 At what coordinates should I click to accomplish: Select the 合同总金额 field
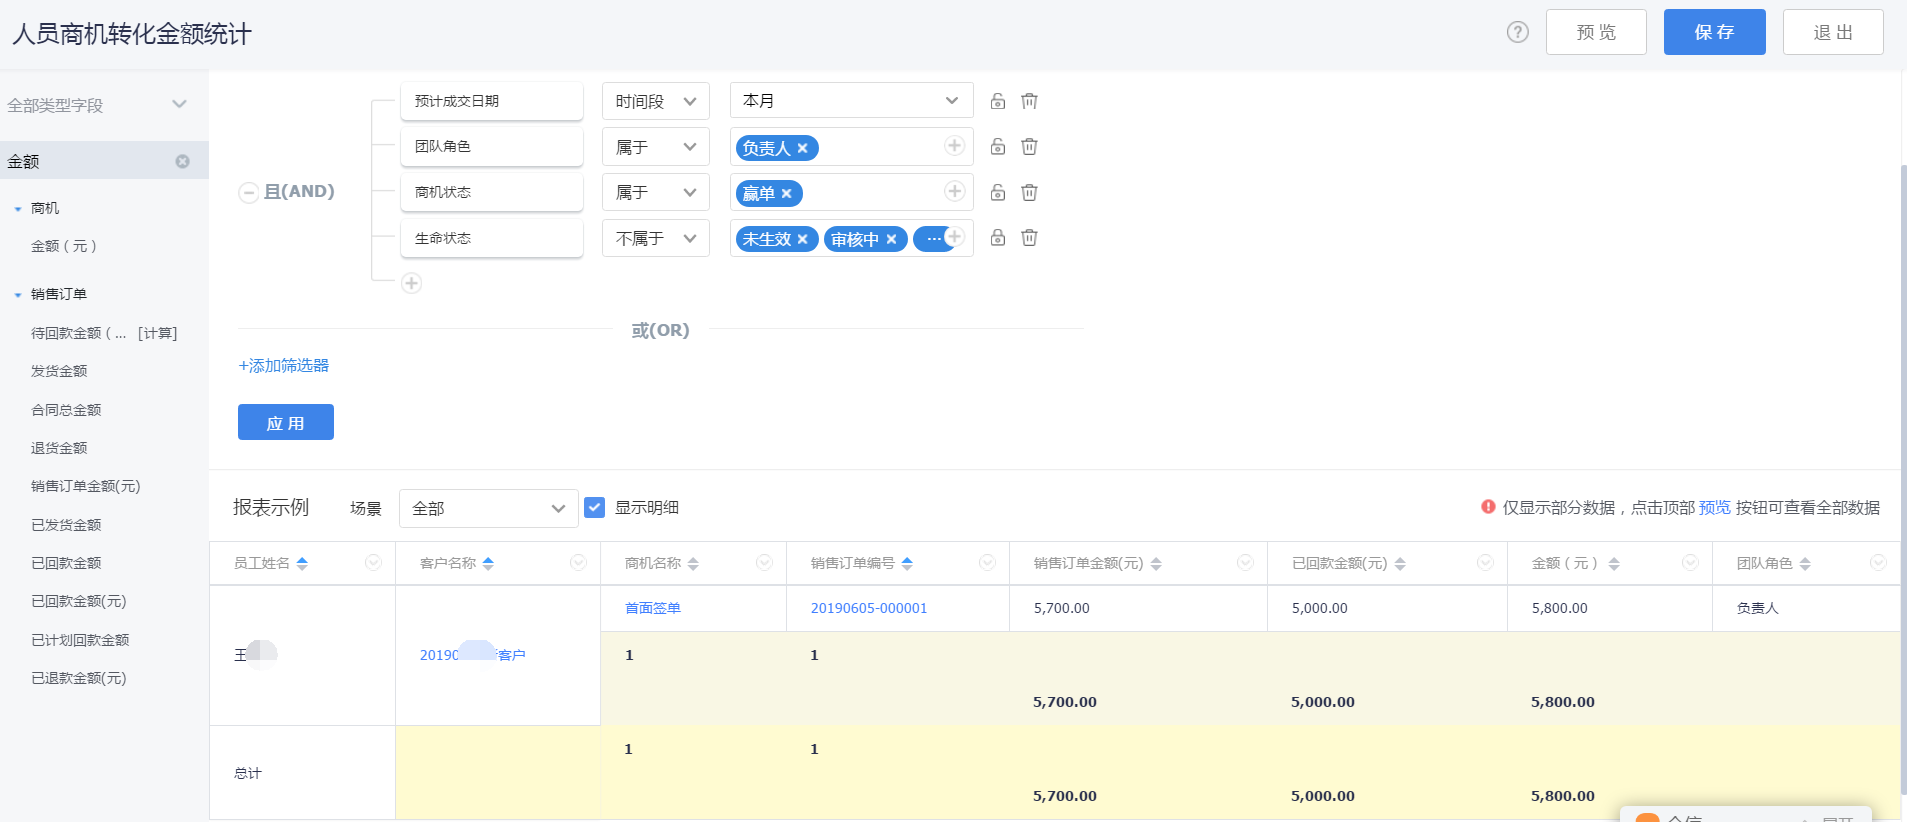pyautogui.click(x=66, y=410)
